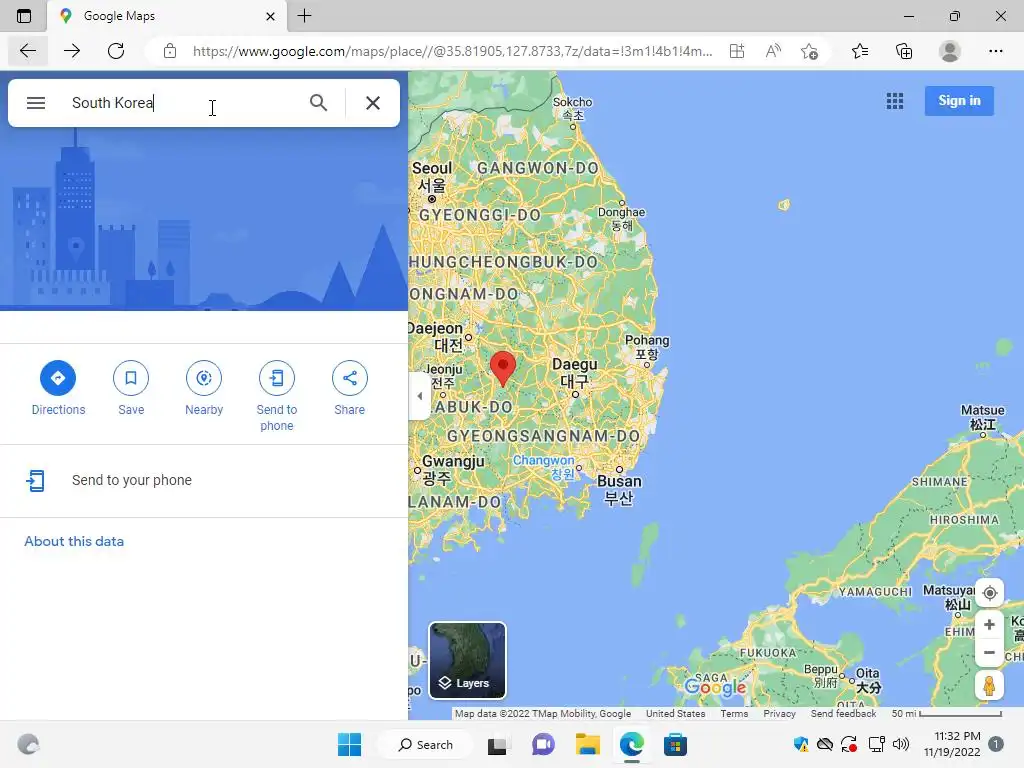The height and width of the screenshot is (768, 1024).
Task: Click the Send feedback link
Action: pos(843,714)
